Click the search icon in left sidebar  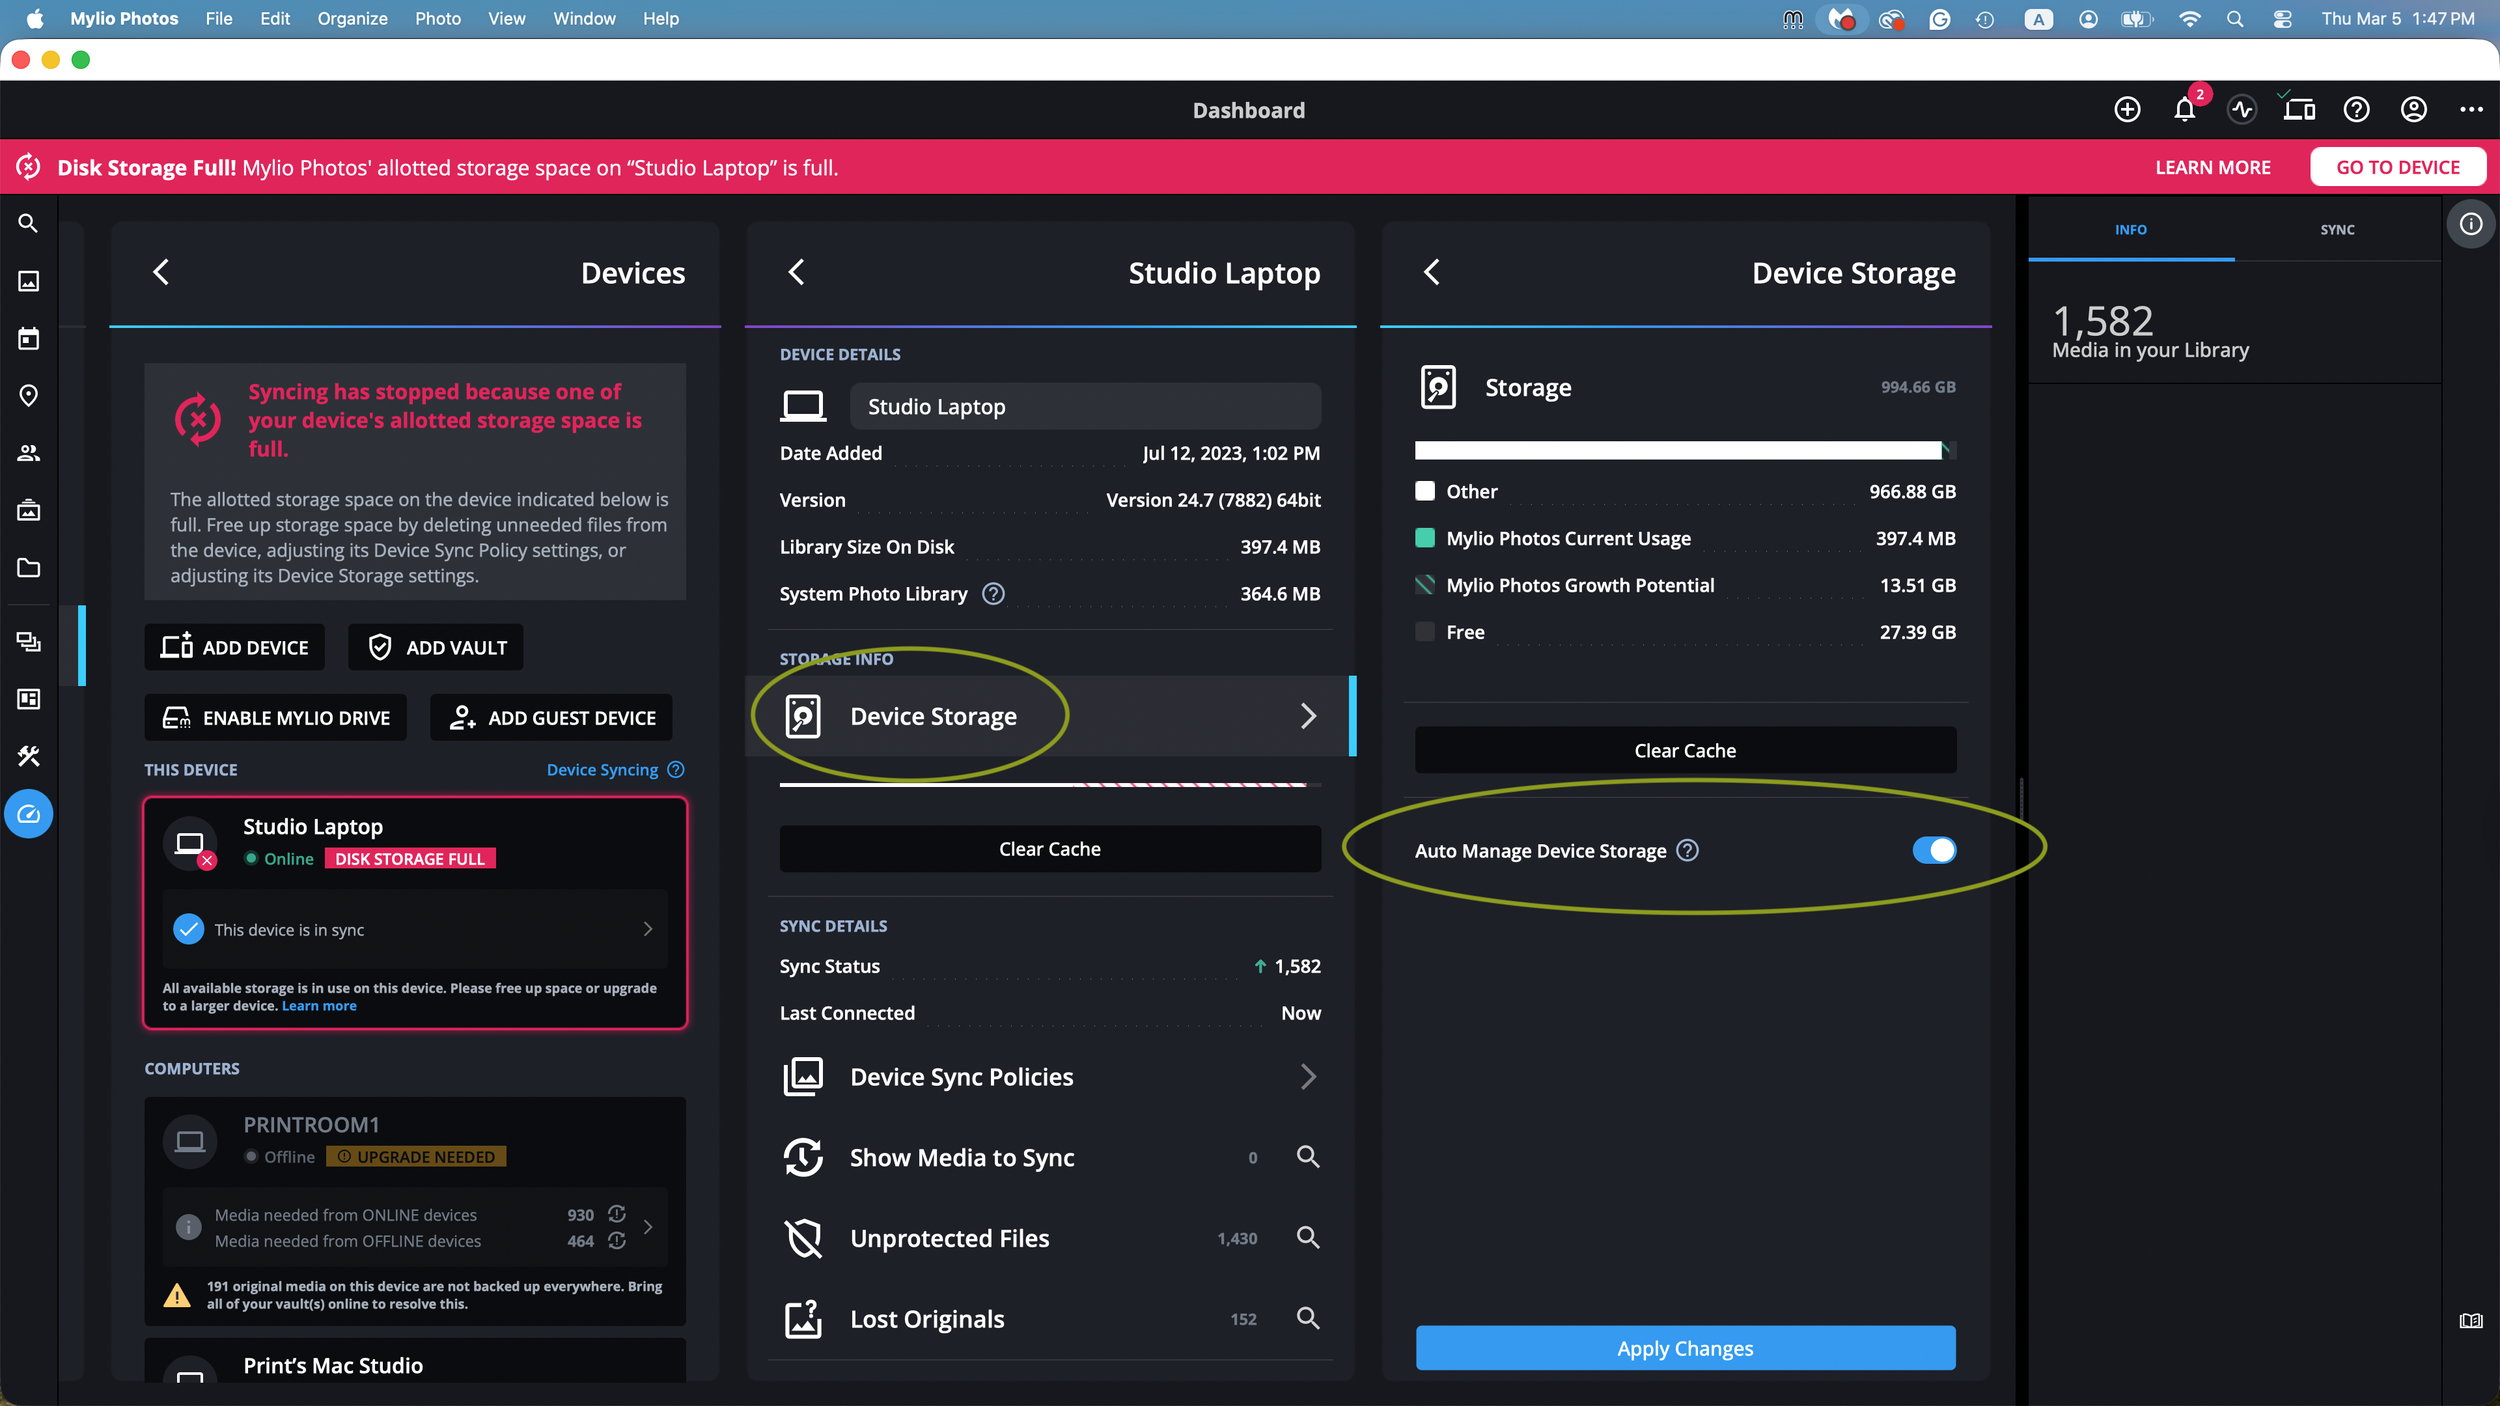coord(28,224)
